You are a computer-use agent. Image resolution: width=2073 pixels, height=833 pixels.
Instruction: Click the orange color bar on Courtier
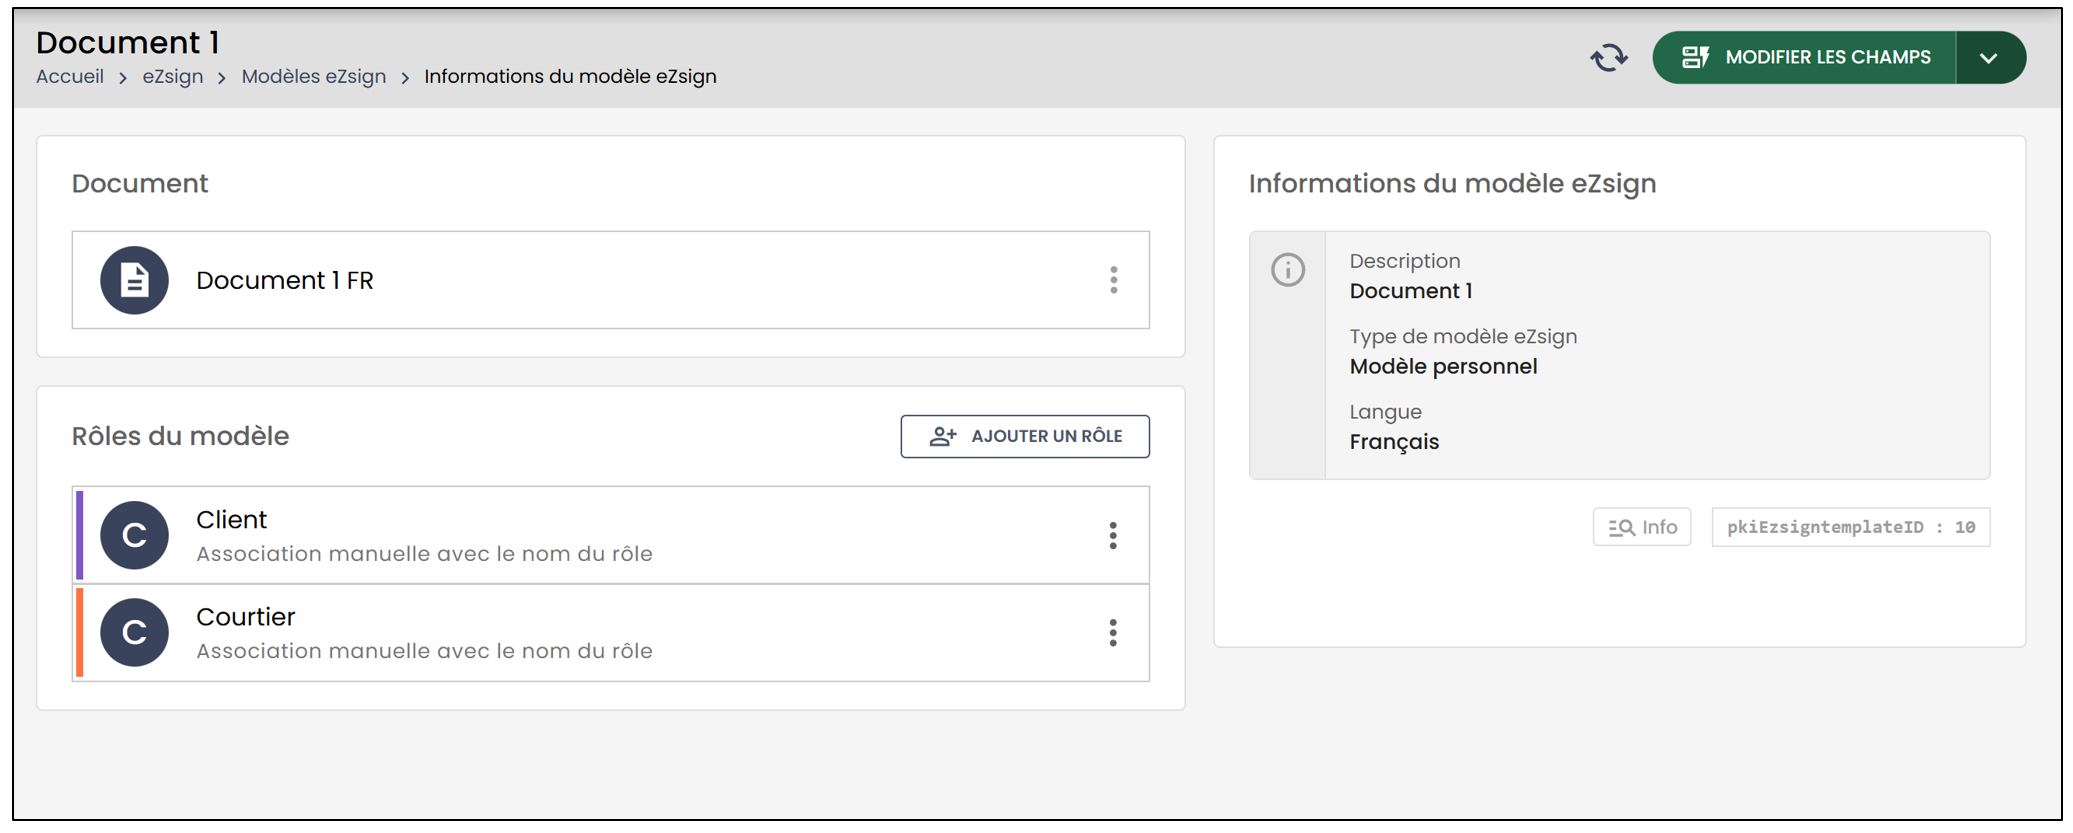pos(80,633)
